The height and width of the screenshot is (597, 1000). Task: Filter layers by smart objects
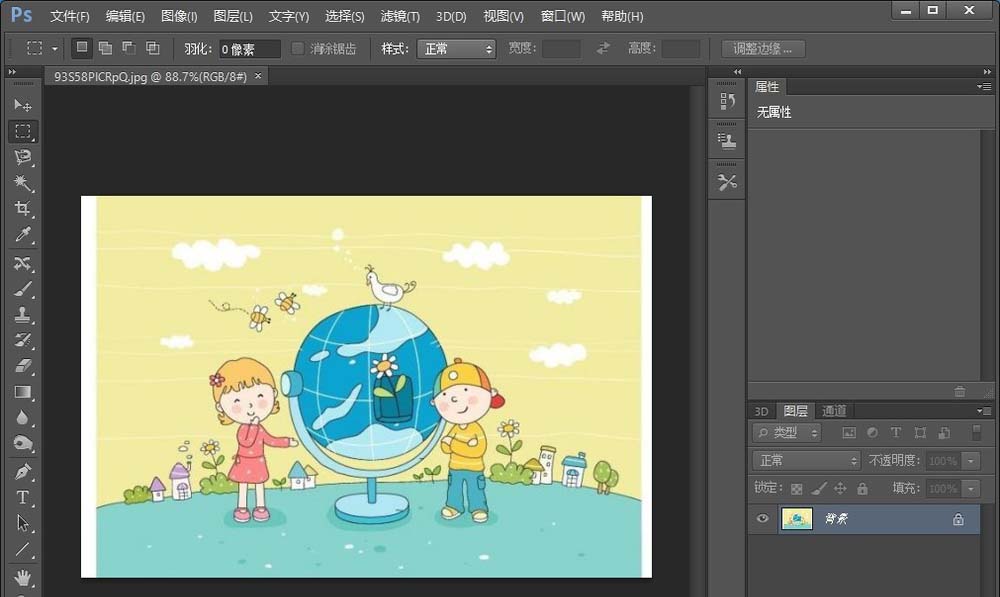(944, 432)
